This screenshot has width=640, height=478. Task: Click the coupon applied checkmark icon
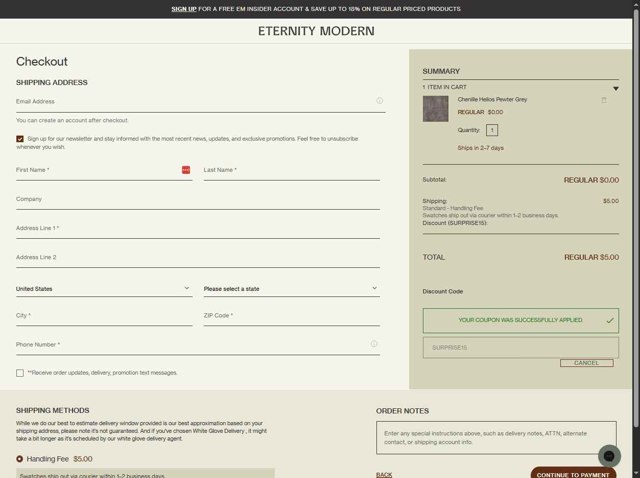click(x=610, y=320)
